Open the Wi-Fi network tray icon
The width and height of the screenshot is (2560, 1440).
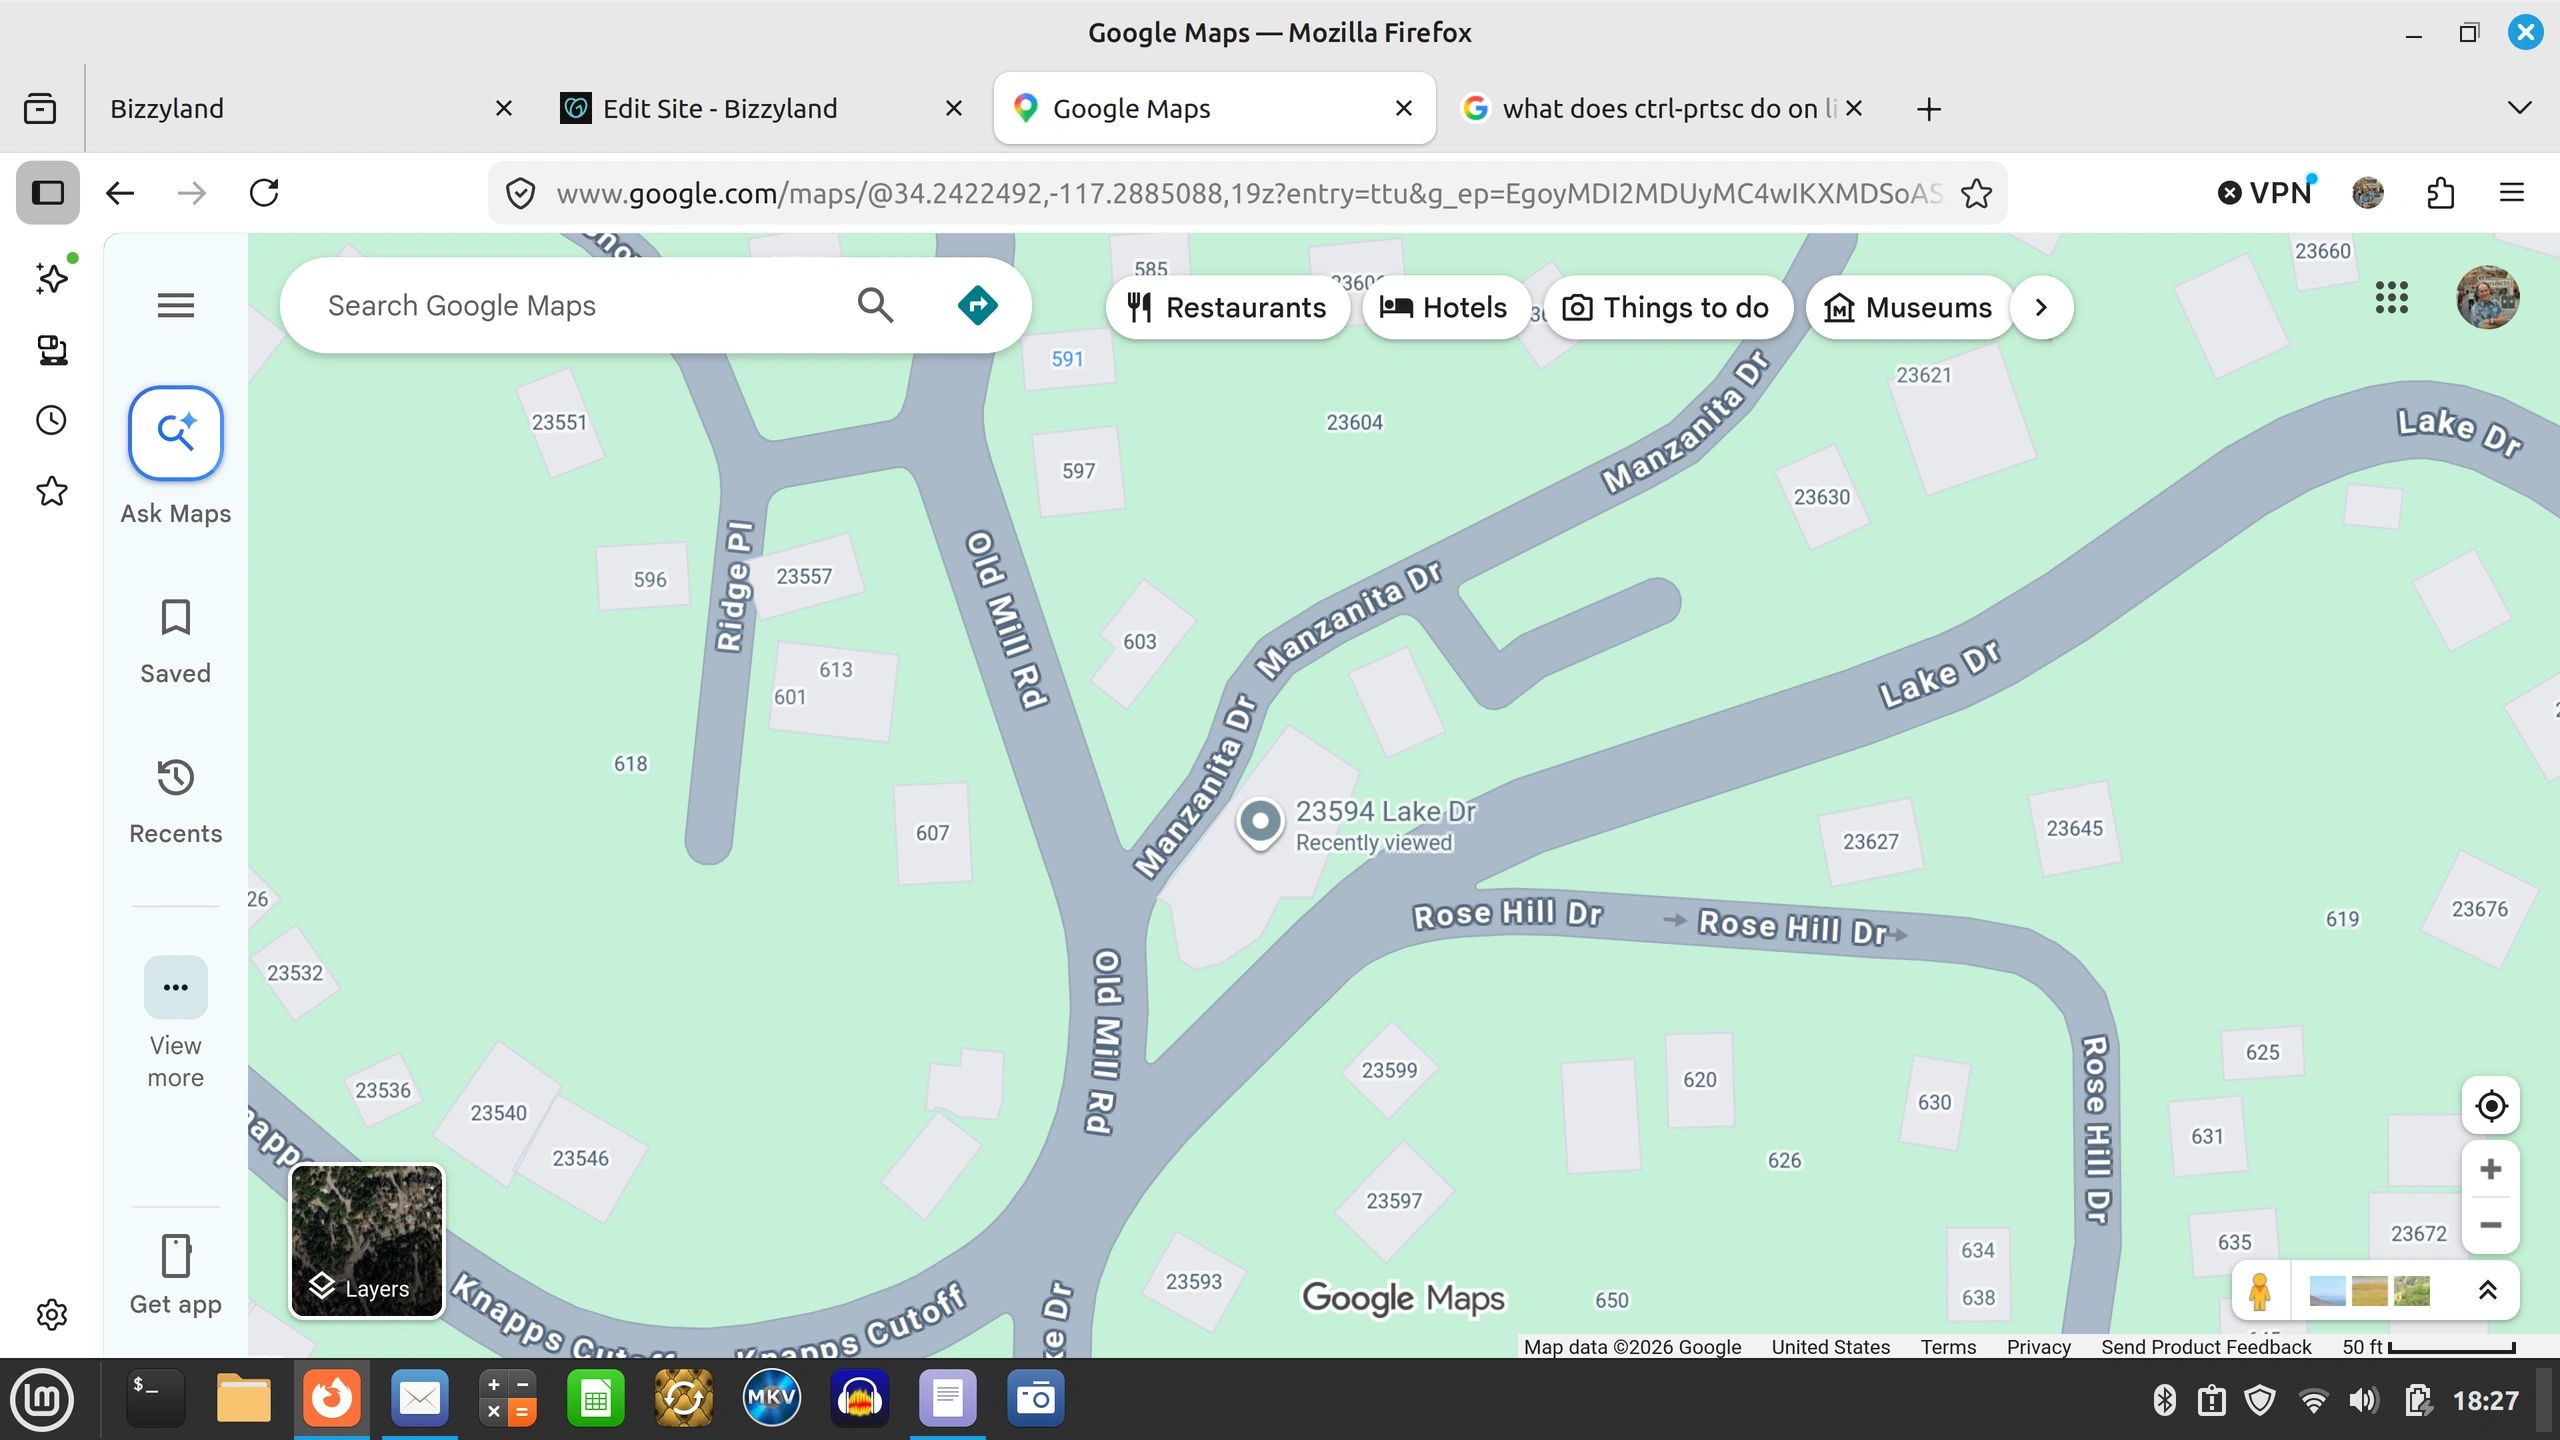coord(2312,1401)
